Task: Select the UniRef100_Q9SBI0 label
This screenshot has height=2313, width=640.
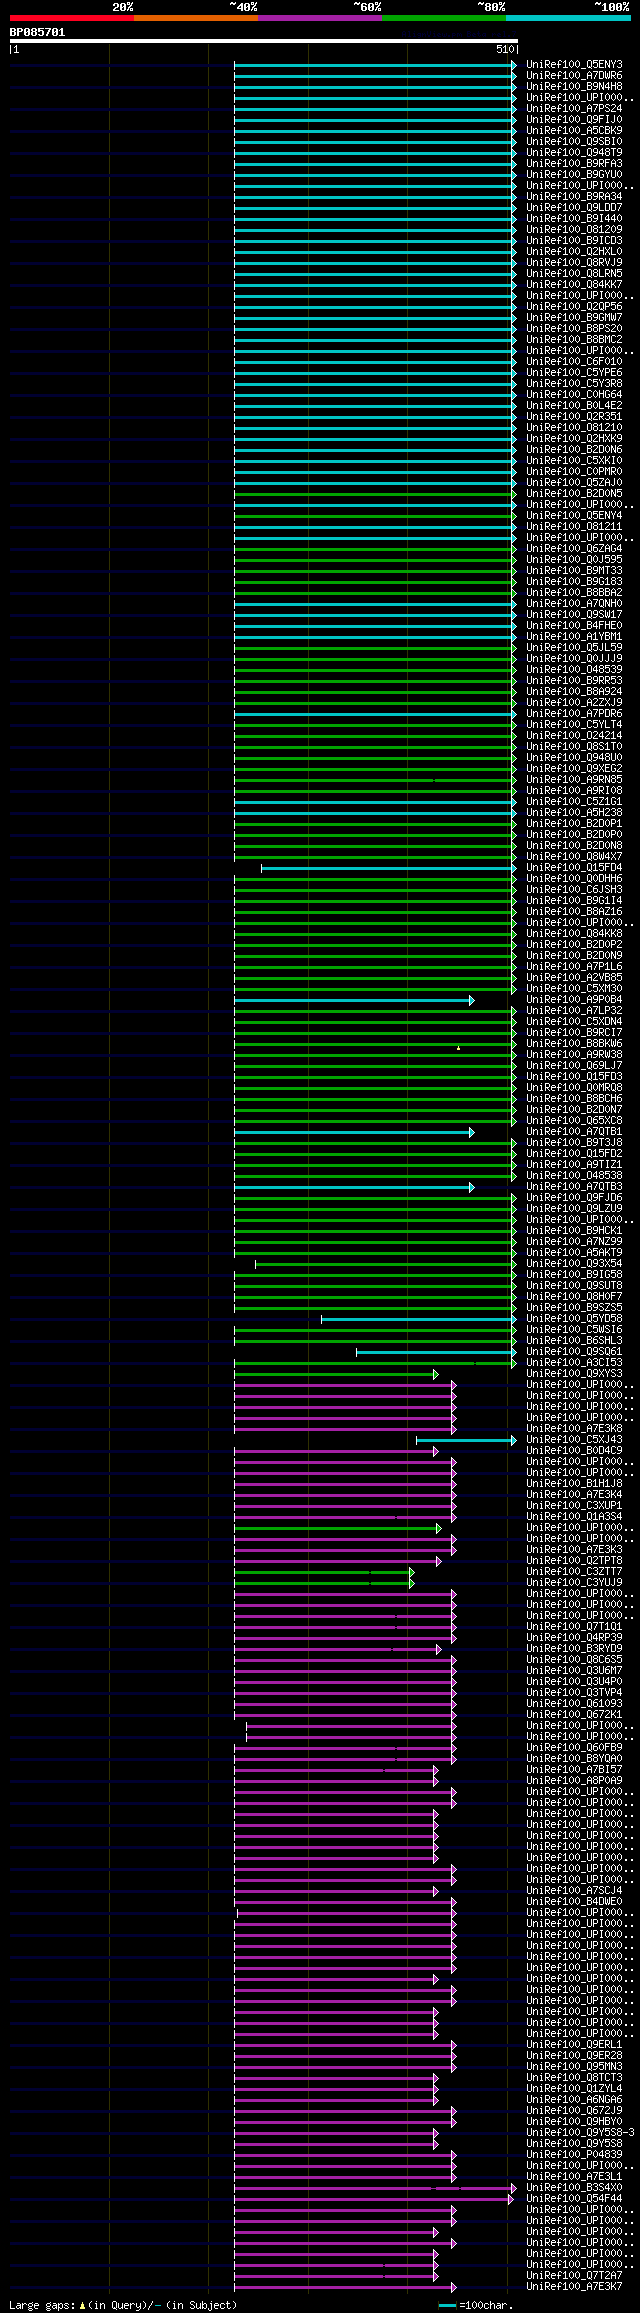Action: click(x=574, y=142)
